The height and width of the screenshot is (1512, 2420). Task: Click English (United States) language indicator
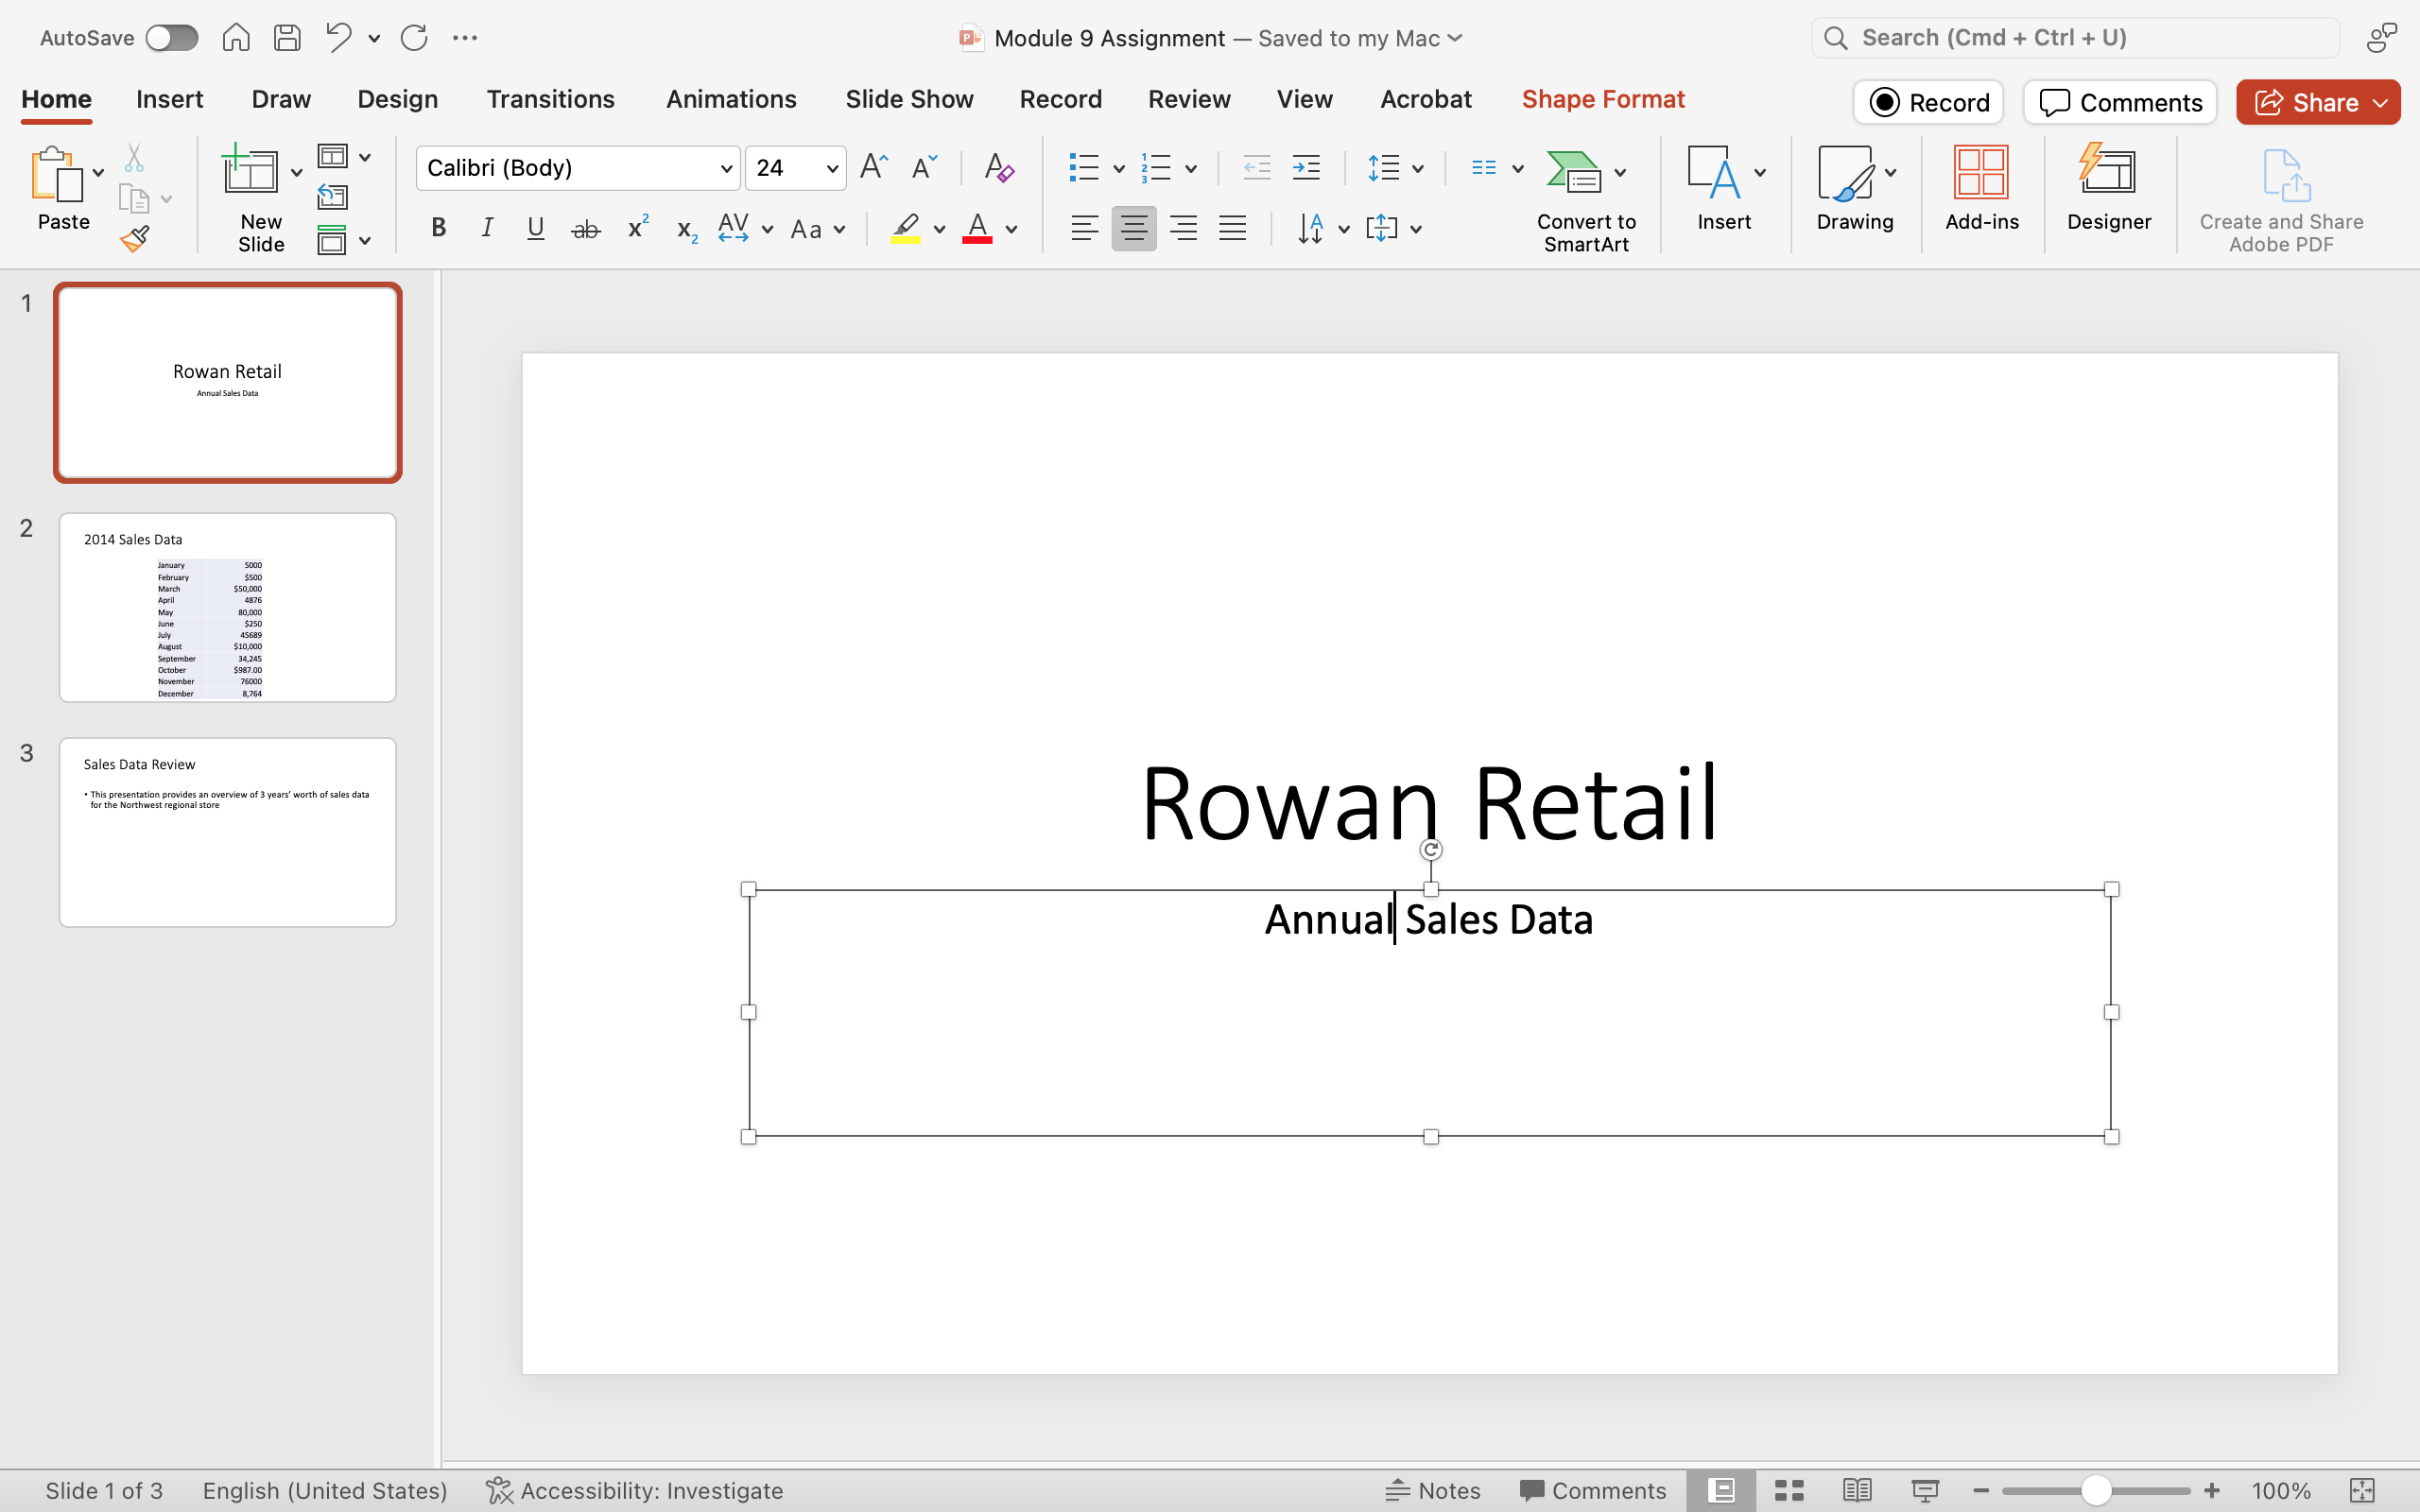(x=325, y=1490)
